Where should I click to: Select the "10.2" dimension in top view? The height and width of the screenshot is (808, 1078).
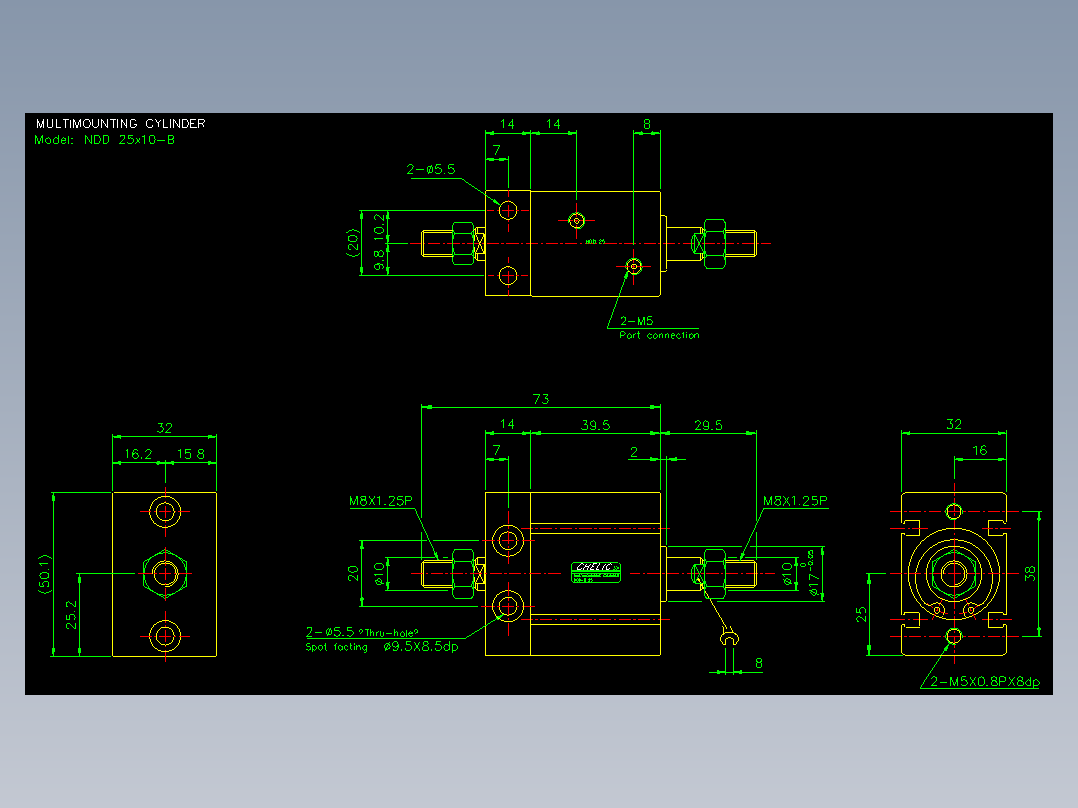(x=380, y=227)
